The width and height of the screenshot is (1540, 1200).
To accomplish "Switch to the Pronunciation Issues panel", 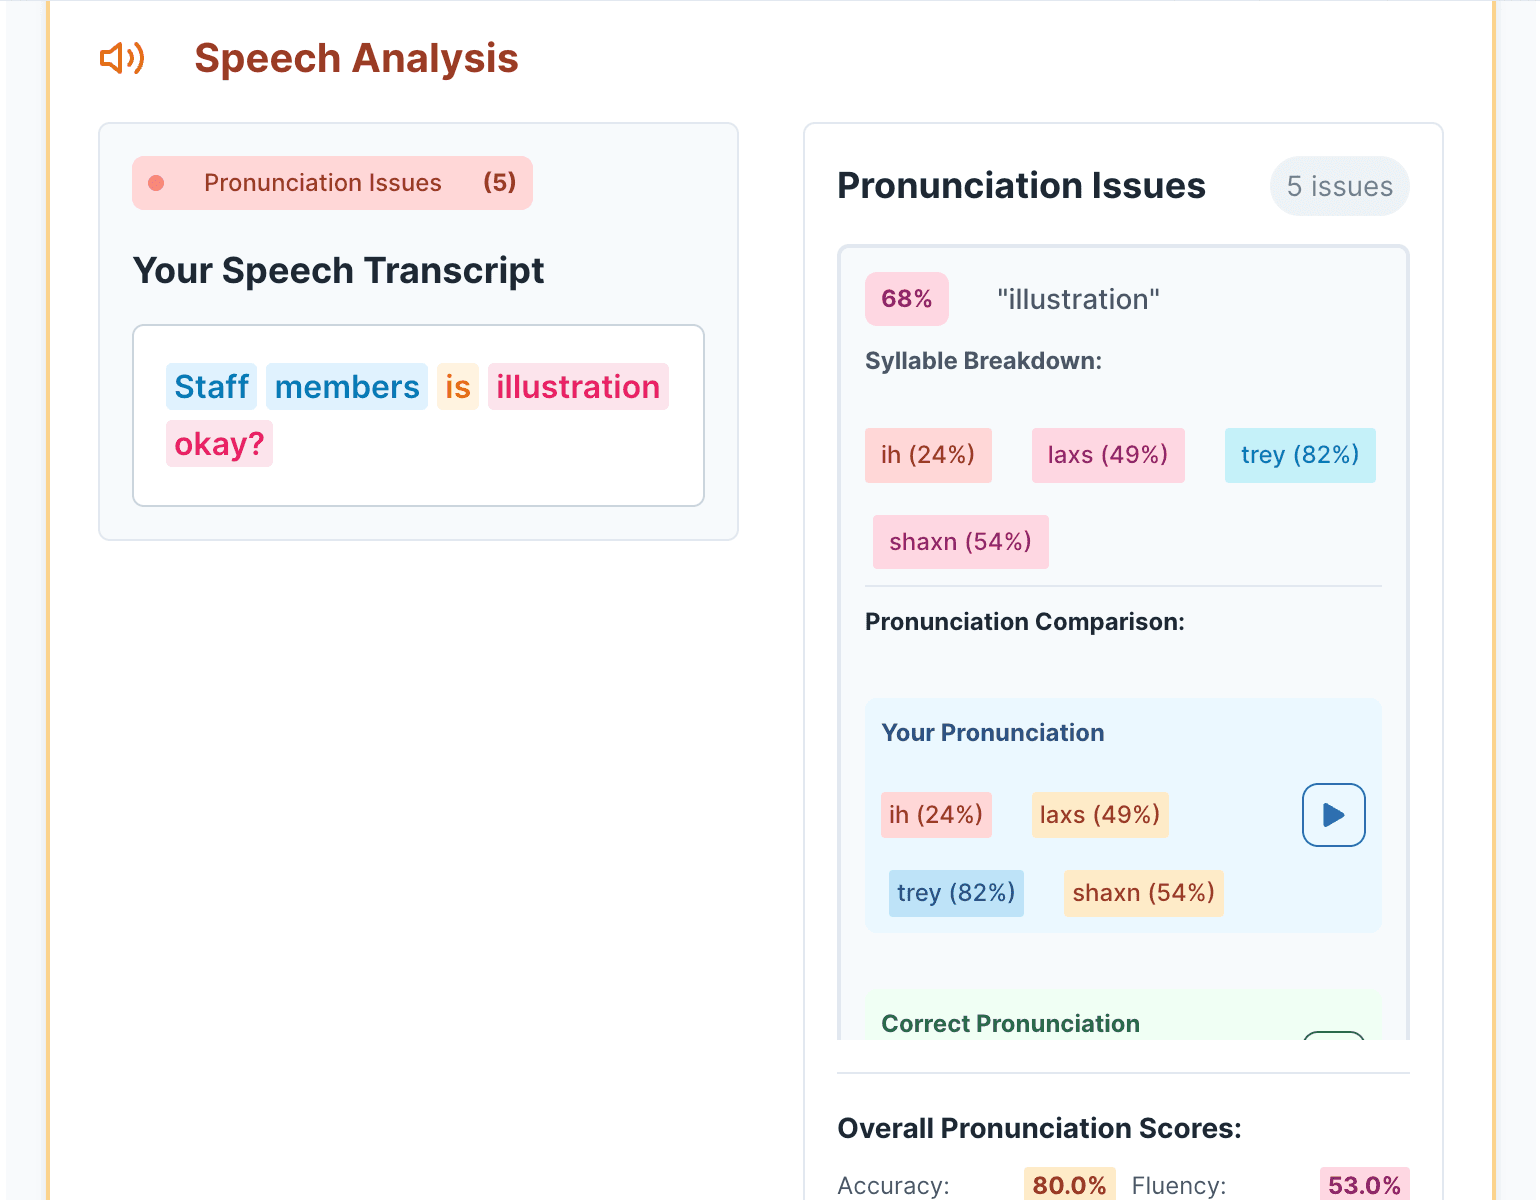I will (x=1021, y=186).
